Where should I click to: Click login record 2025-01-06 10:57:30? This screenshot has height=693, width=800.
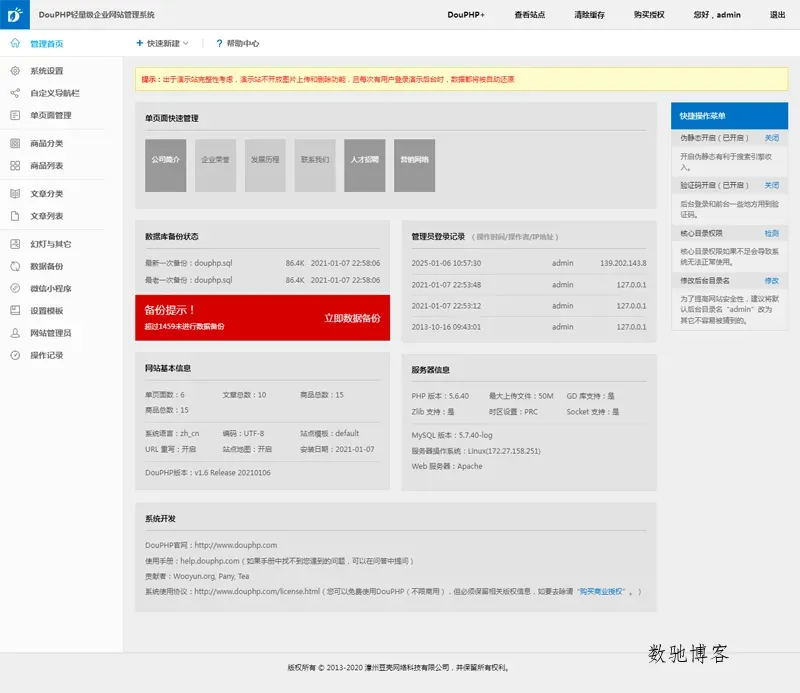pyautogui.click(x=446, y=263)
